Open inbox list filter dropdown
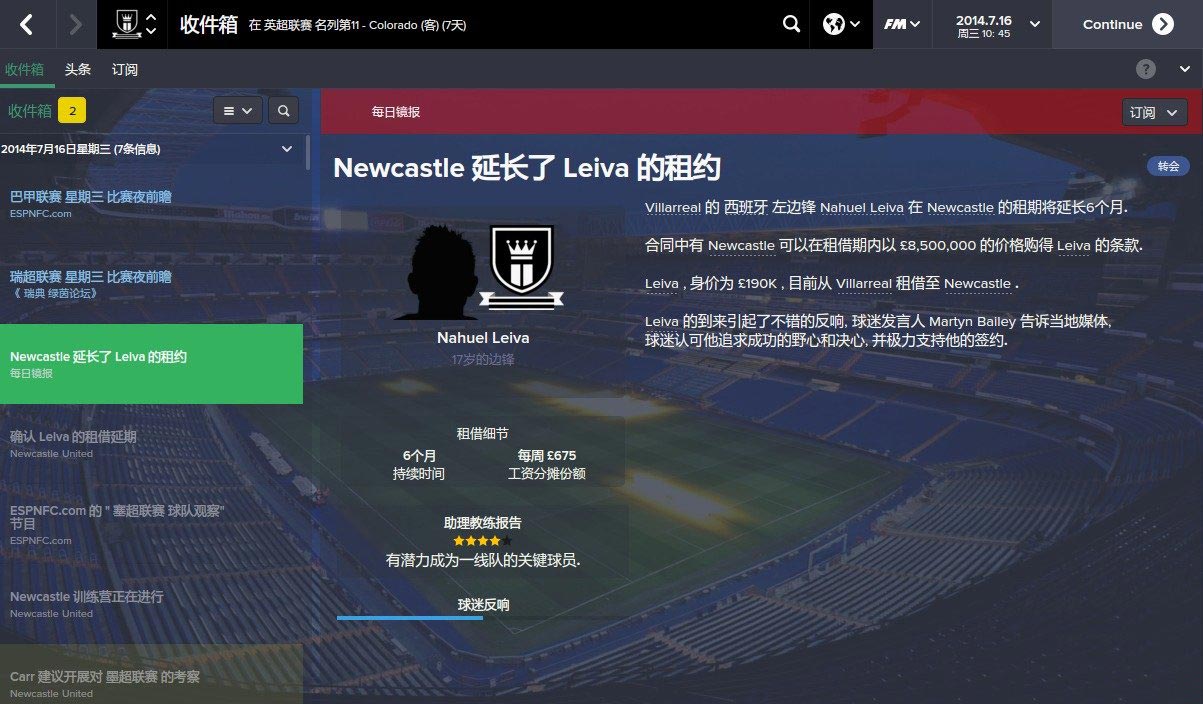Viewport: 1203px width, 704px height. (238, 110)
